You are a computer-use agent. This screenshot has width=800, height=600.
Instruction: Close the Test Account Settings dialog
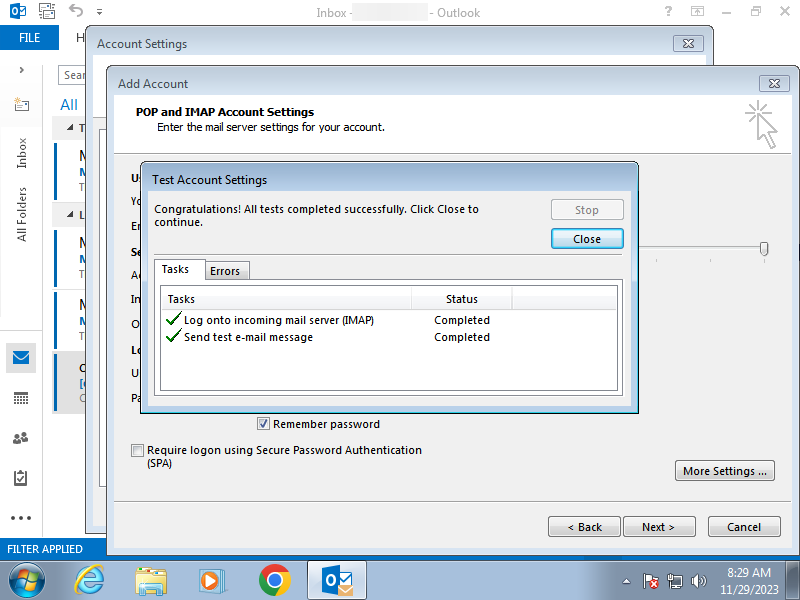(587, 239)
